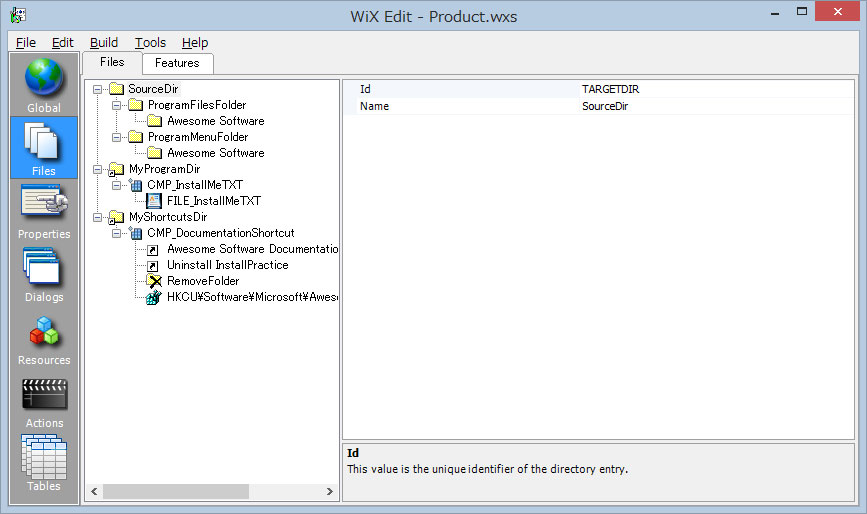Open the Tools menu
Viewport: 867px width, 514px height.
tap(150, 42)
